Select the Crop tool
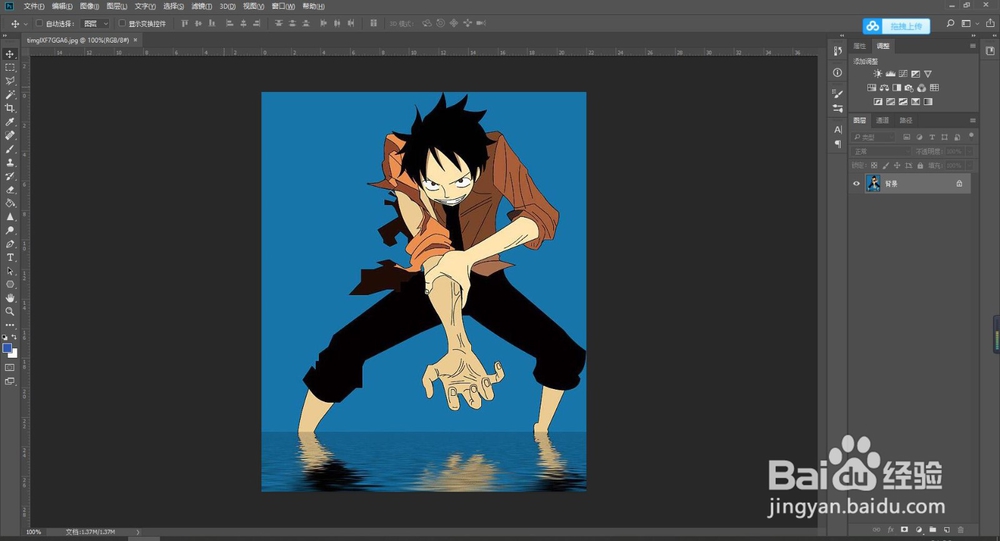The width and height of the screenshot is (1000, 541). (10, 108)
